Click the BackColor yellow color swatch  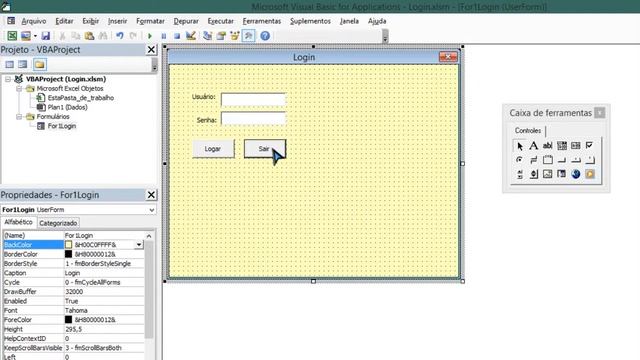(x=69, y=245)
